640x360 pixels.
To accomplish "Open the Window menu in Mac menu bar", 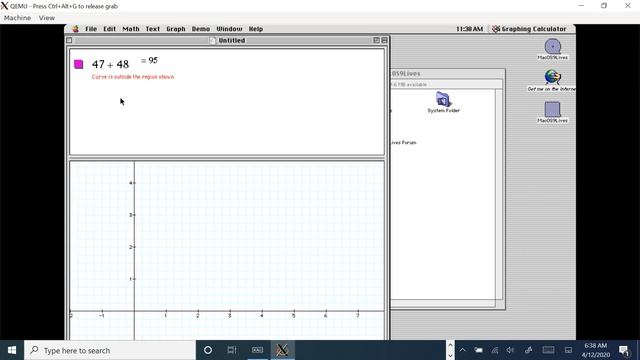I will (229, 29).
